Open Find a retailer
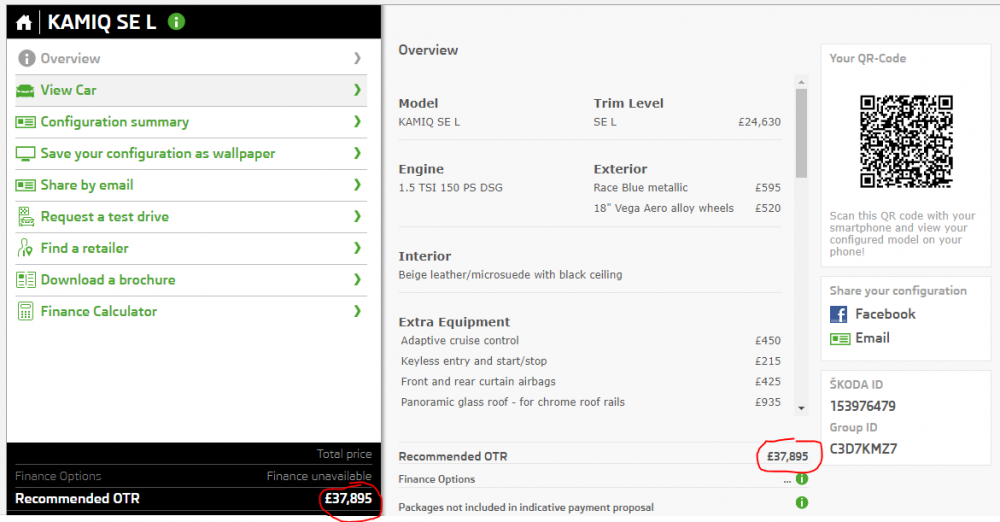The image size is (1000, 522). pyautogui.click(x=191, y=248)
